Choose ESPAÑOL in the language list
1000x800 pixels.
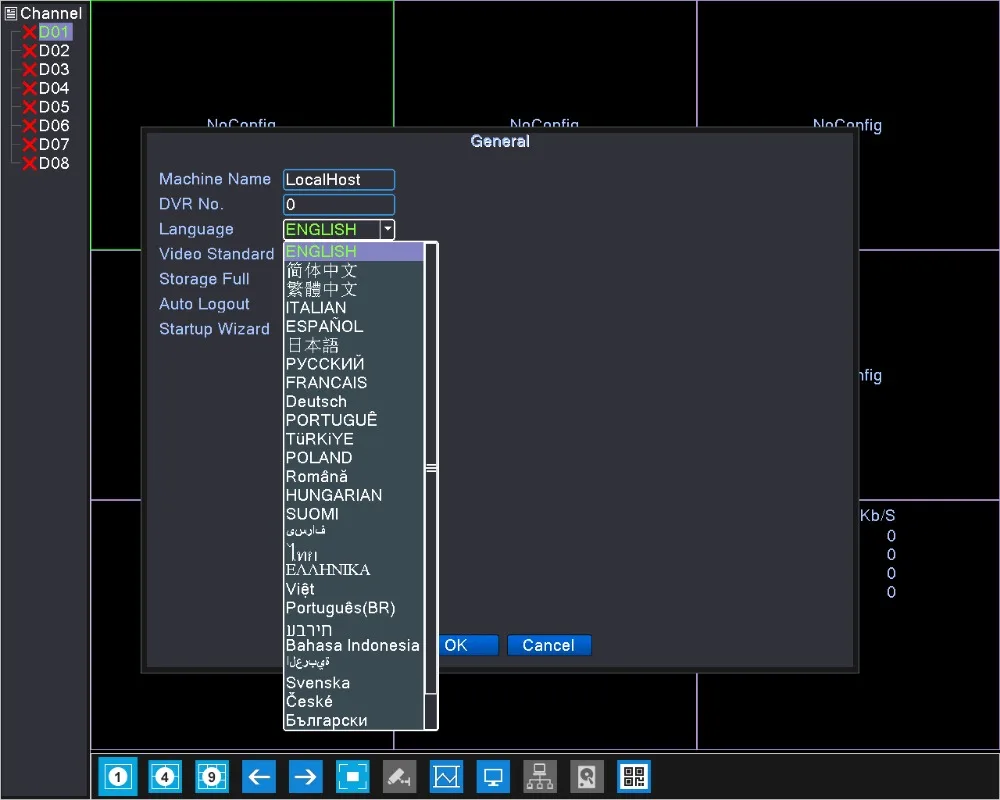tap(353, 327)
